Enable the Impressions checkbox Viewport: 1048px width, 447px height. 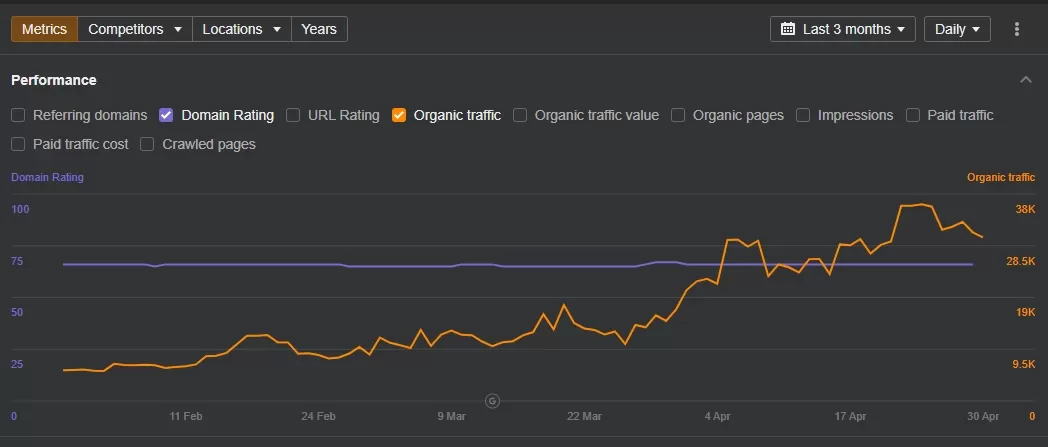coord(803,115)
